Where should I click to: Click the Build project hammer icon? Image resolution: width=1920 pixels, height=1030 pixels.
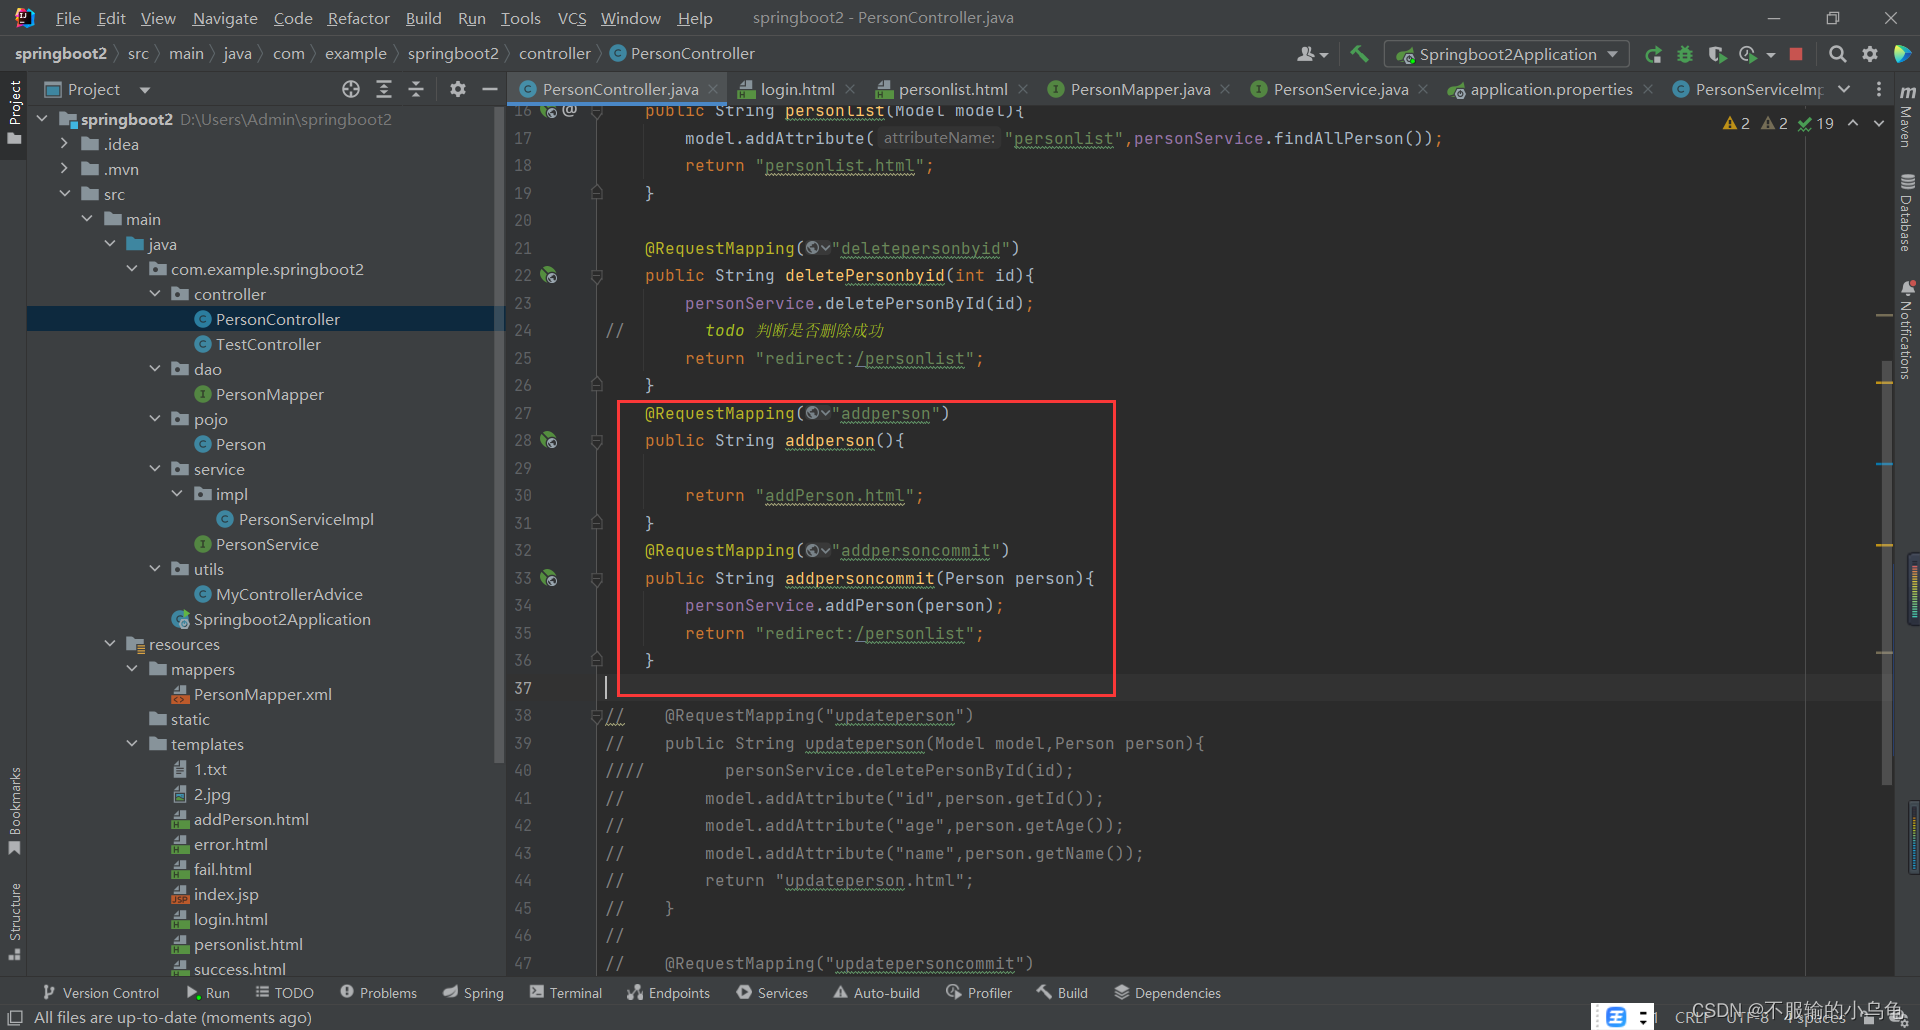coord(1359,54)
